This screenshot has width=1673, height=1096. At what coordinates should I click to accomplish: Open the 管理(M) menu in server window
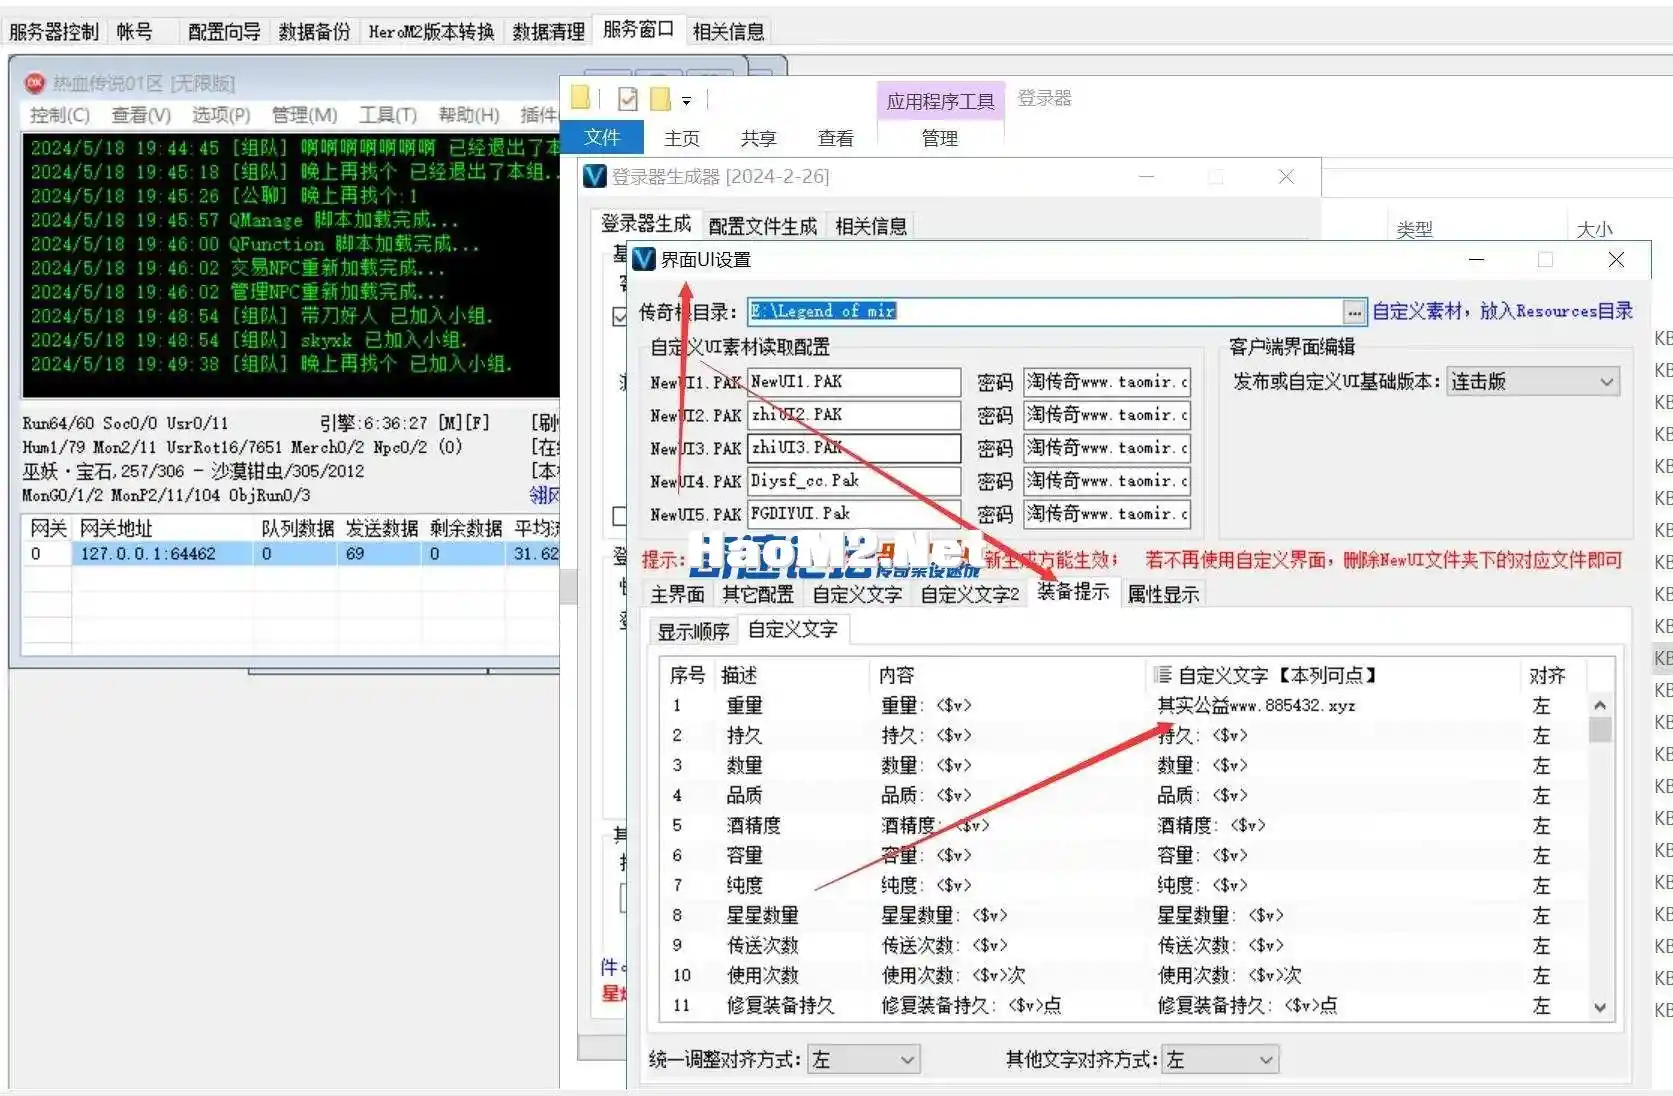tap(305, 115)
